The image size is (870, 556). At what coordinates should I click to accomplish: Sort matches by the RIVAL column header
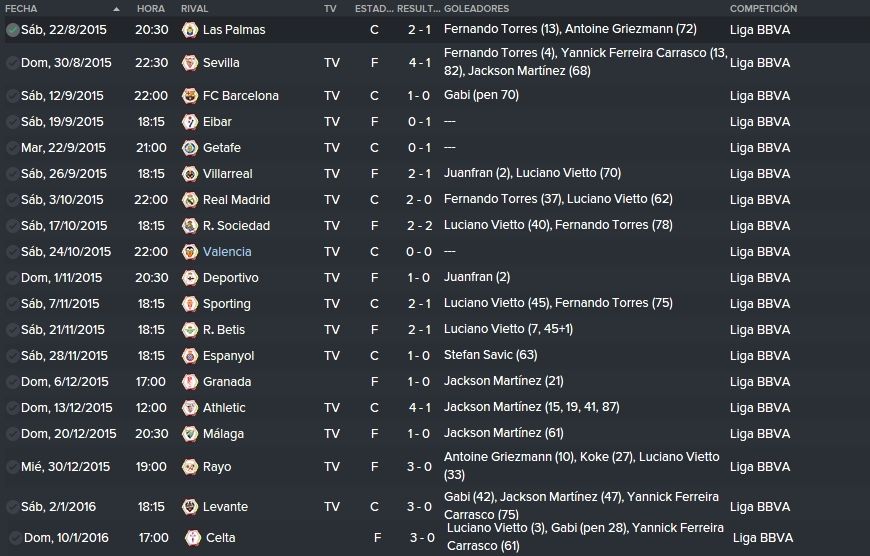(x=194, y=9)
